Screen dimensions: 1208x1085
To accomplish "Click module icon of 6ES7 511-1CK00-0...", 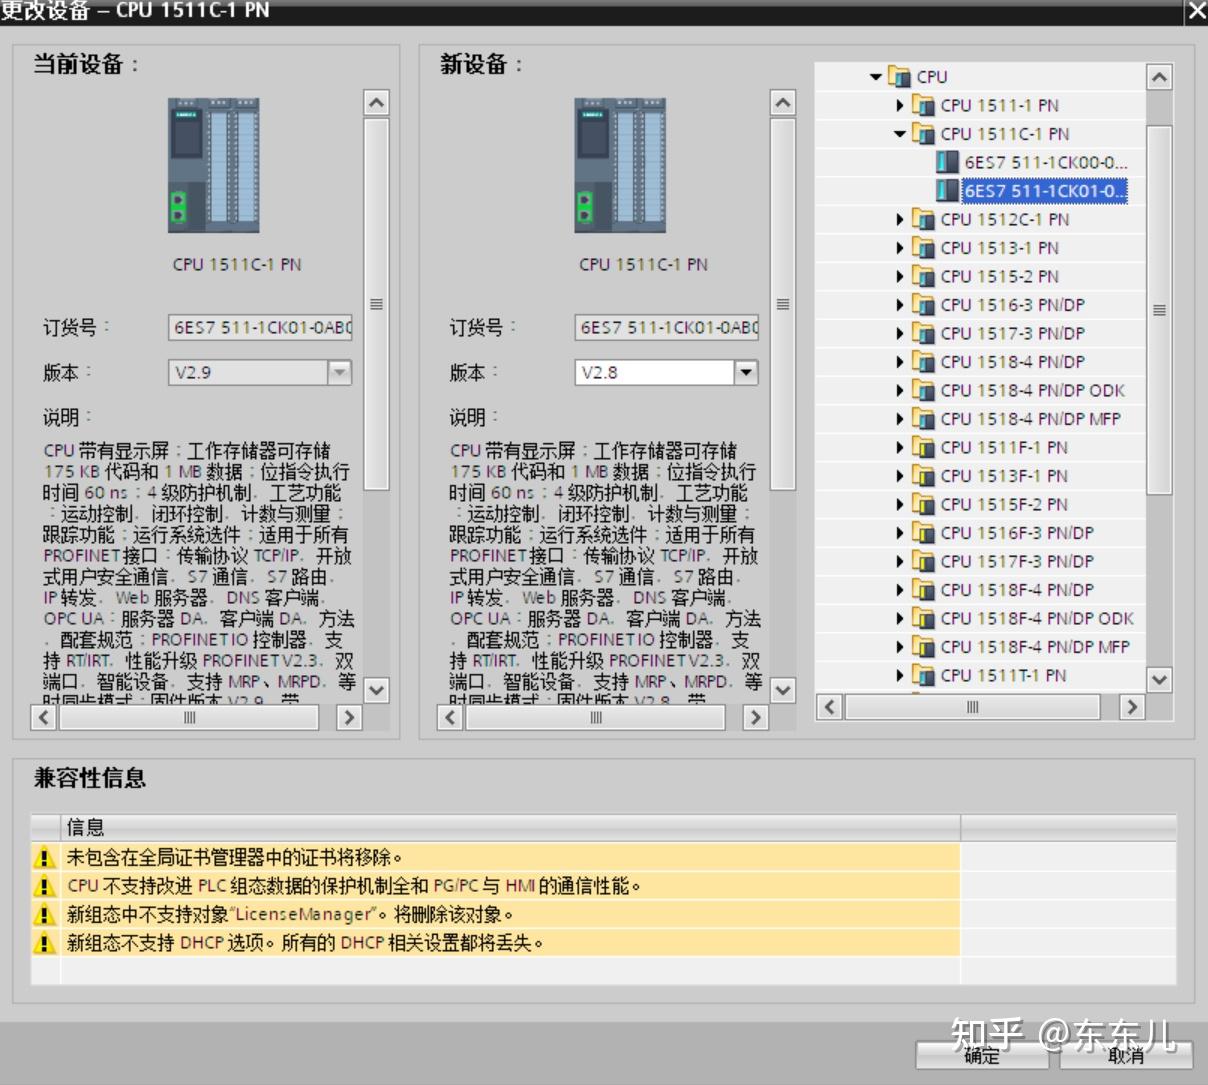I will click(947, 162).
